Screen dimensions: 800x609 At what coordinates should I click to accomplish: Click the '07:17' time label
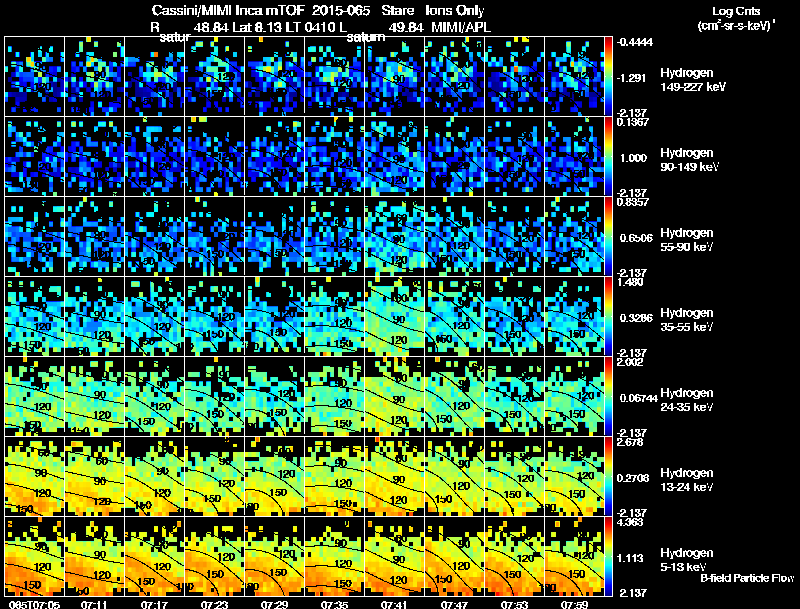pos(154,605)
